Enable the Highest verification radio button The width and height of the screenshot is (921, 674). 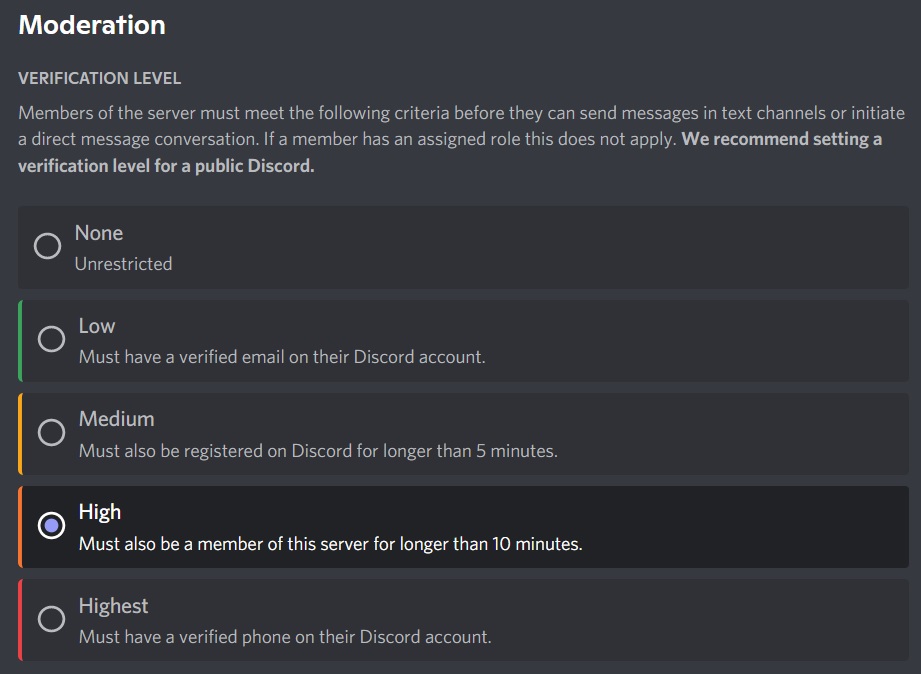pos(51,619)
